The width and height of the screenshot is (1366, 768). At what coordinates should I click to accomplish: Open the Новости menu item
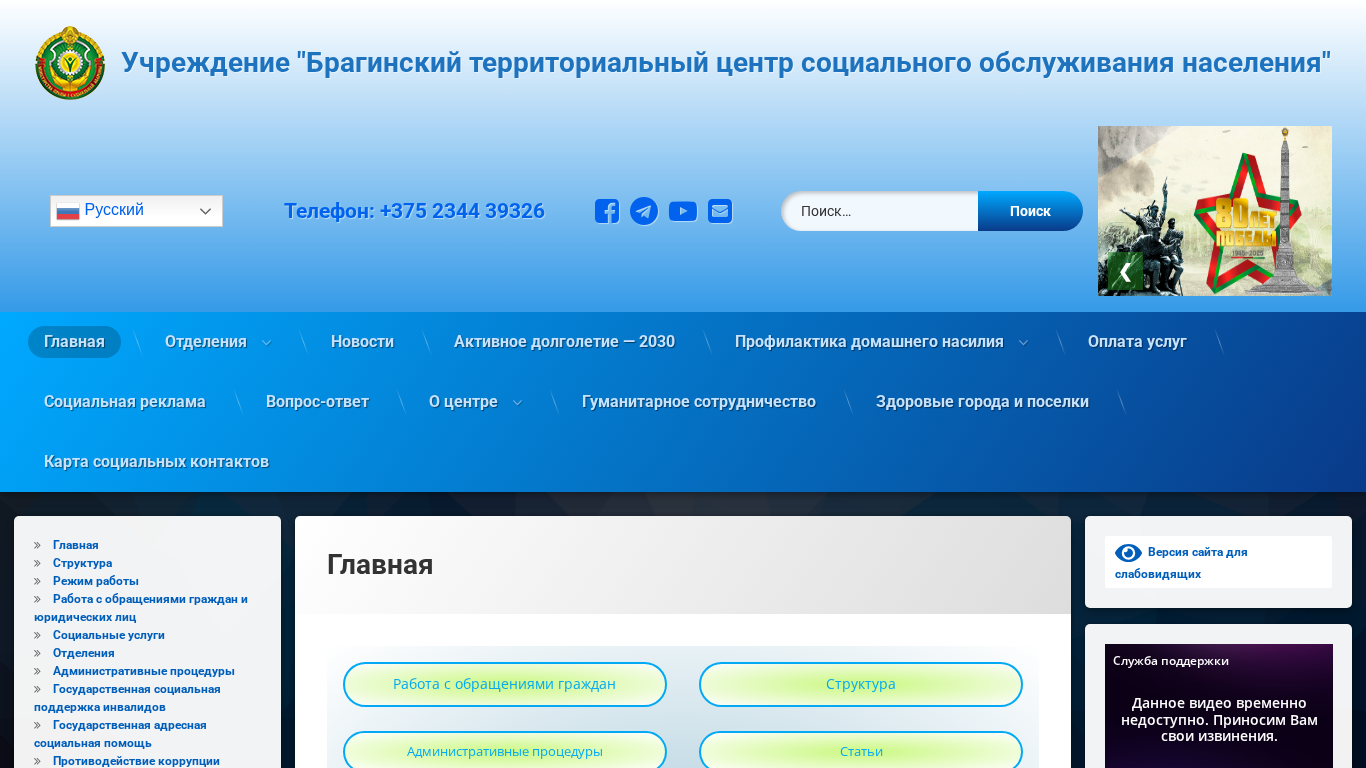[x=362, y=342]
